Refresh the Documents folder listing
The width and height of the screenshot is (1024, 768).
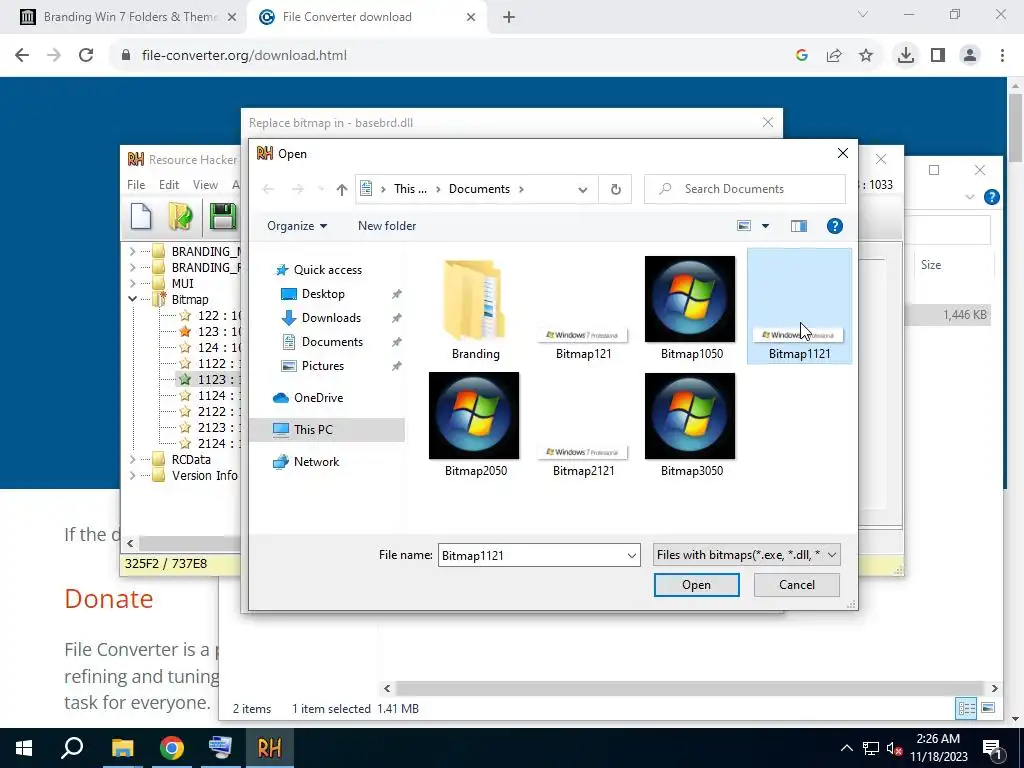pos(615,189)
